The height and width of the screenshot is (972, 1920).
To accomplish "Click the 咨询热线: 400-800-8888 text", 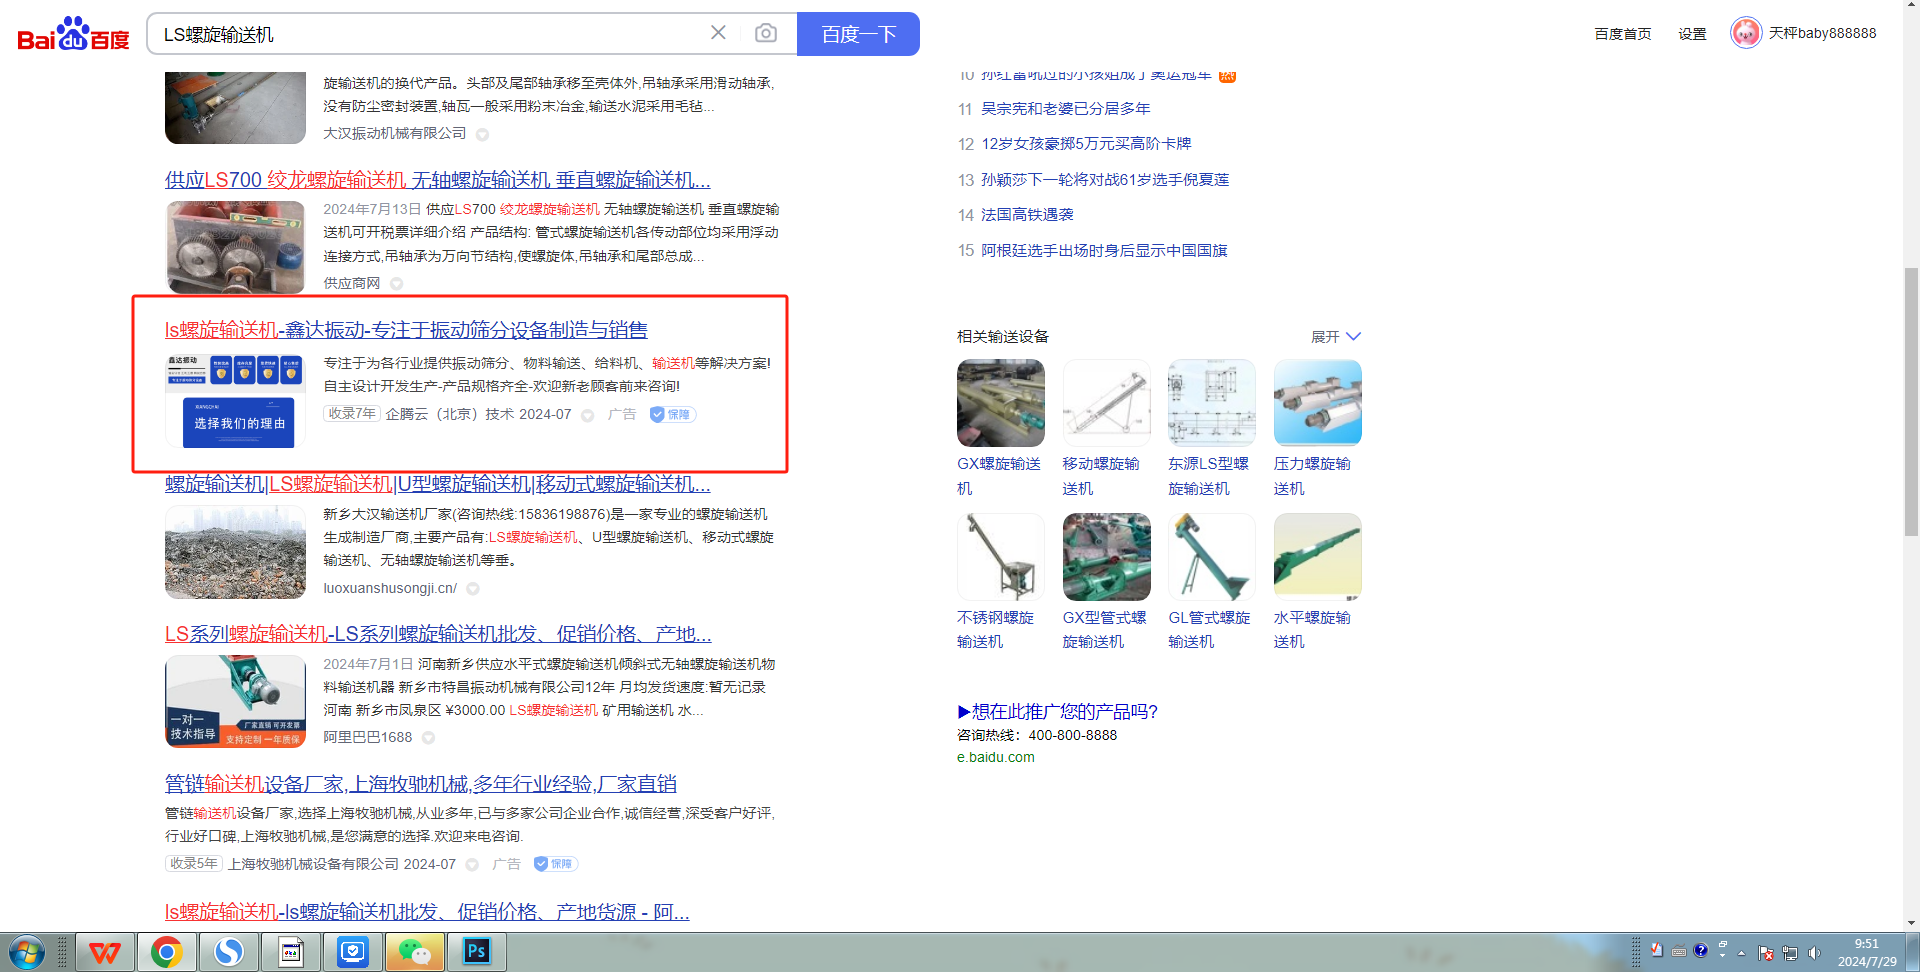I will (x=1037, y=736).
